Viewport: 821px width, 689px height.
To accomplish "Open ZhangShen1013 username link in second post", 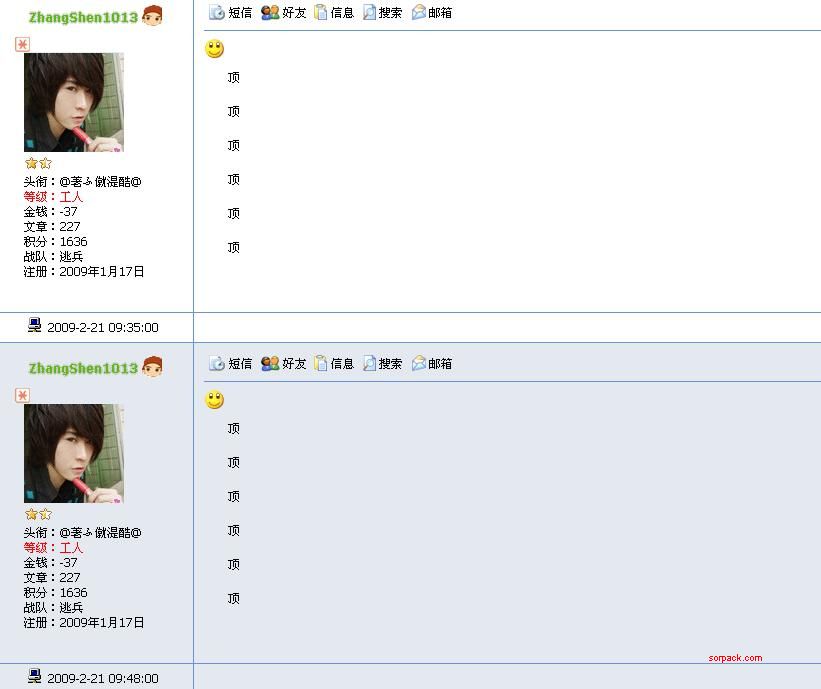I will [x=83, y=368].
